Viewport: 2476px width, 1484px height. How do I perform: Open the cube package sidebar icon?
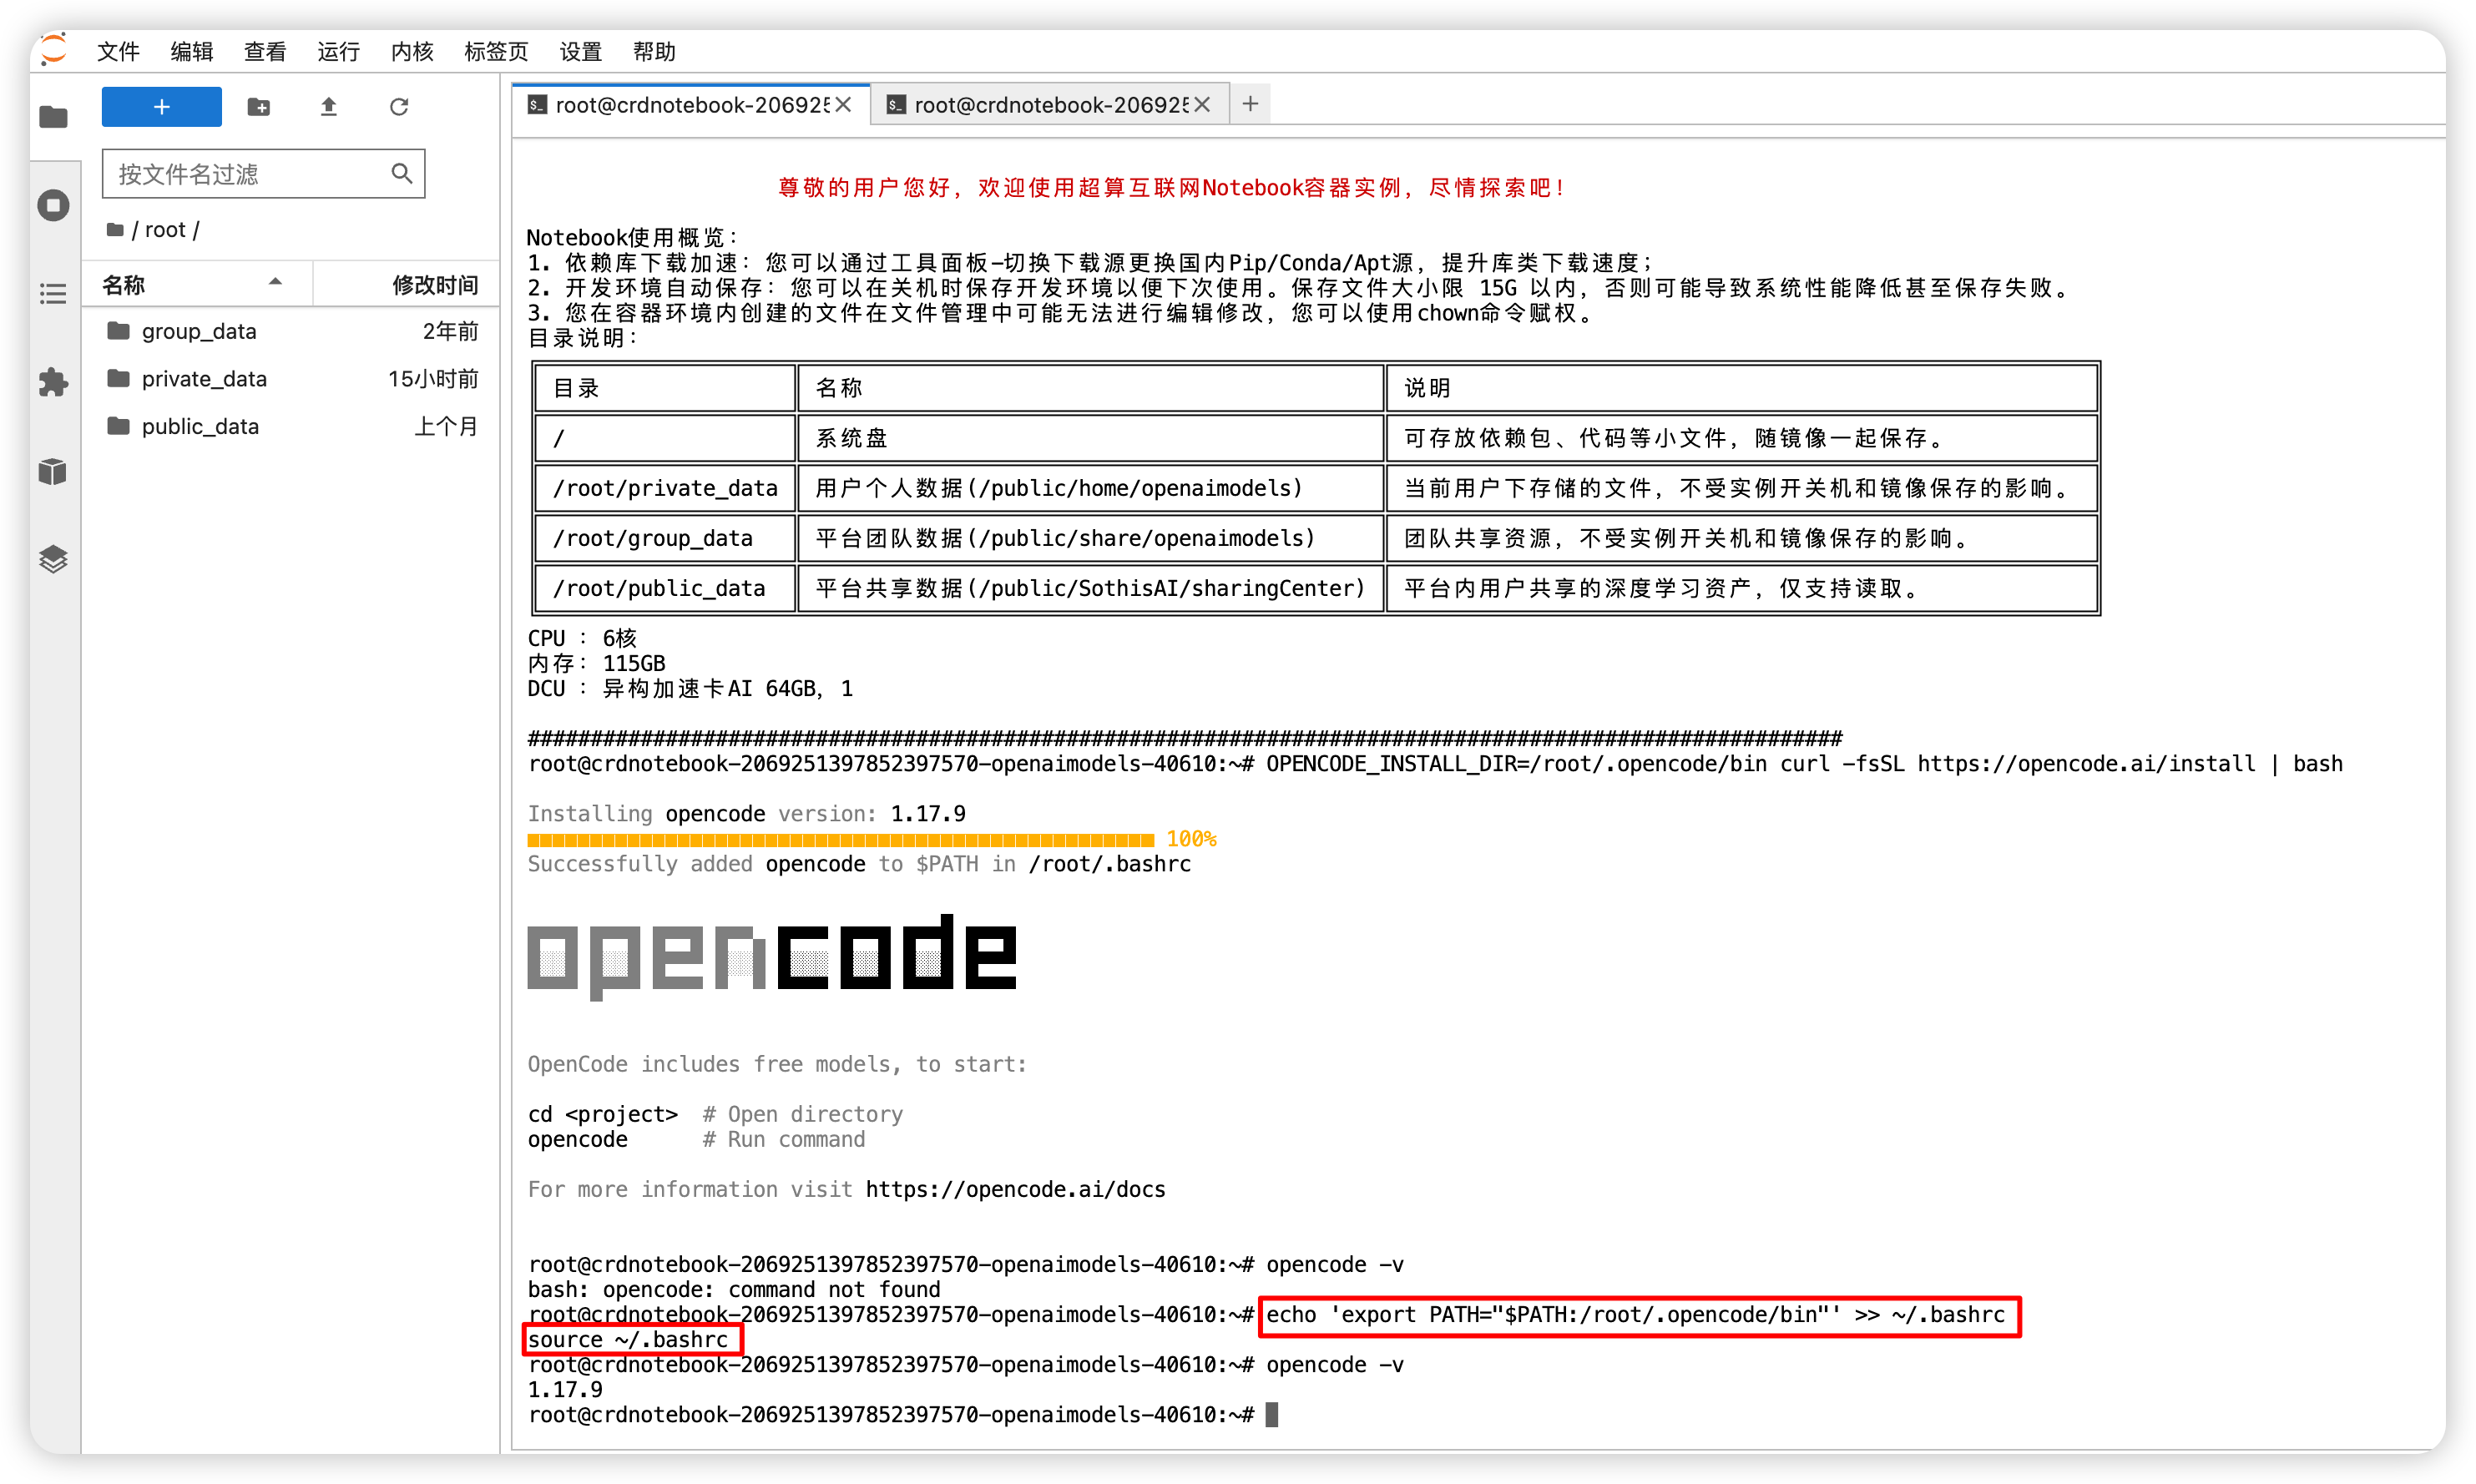(54, 471)
